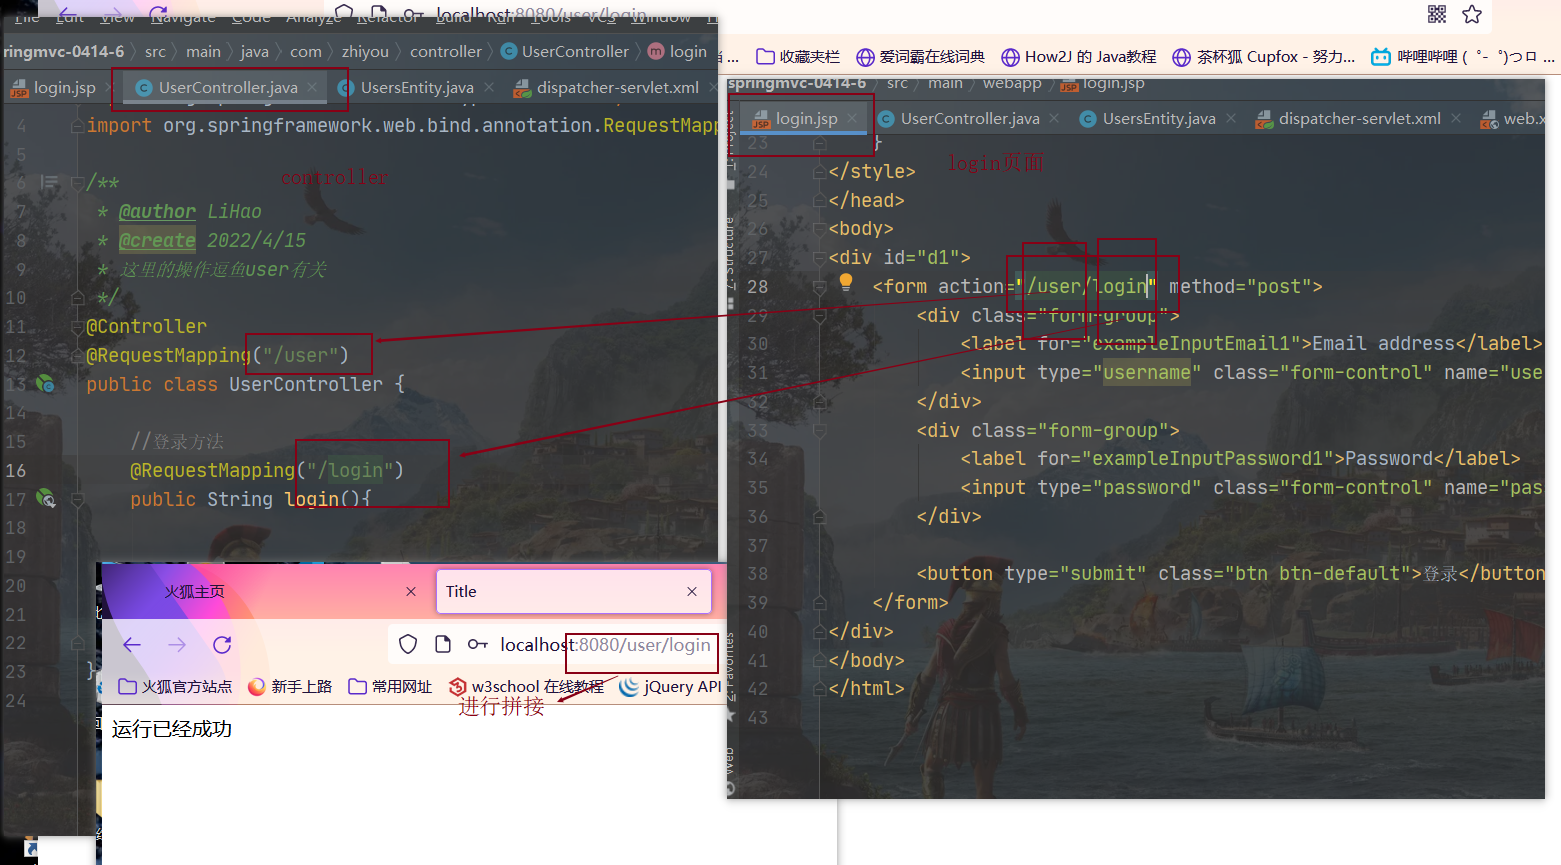Click the gutter icon beside the login() method line
This screenshot has height=865, width=1561.
pyautogui.click(x=45, y=498)
